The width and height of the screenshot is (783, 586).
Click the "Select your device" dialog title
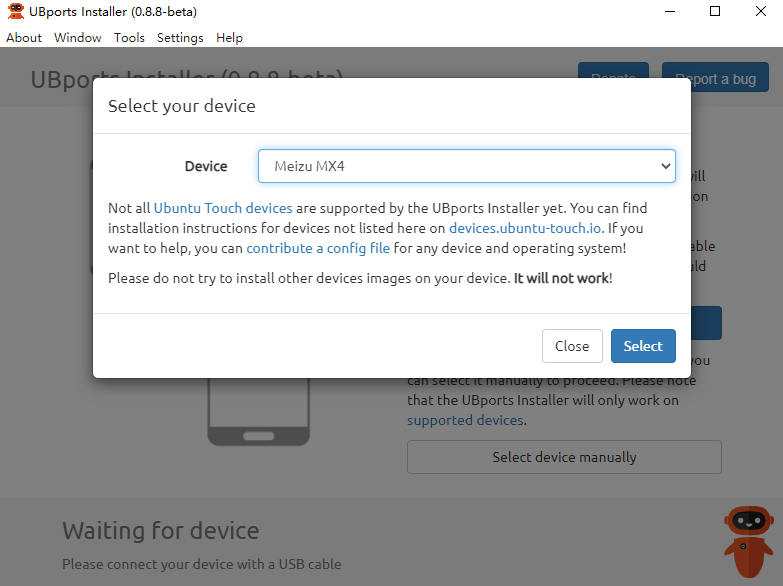pos(182,106)
